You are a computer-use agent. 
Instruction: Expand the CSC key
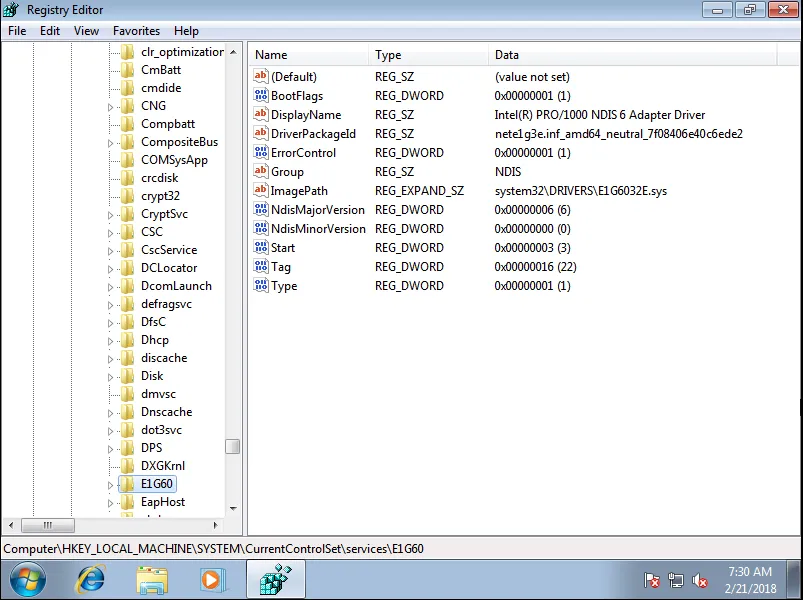coord(110,233)
